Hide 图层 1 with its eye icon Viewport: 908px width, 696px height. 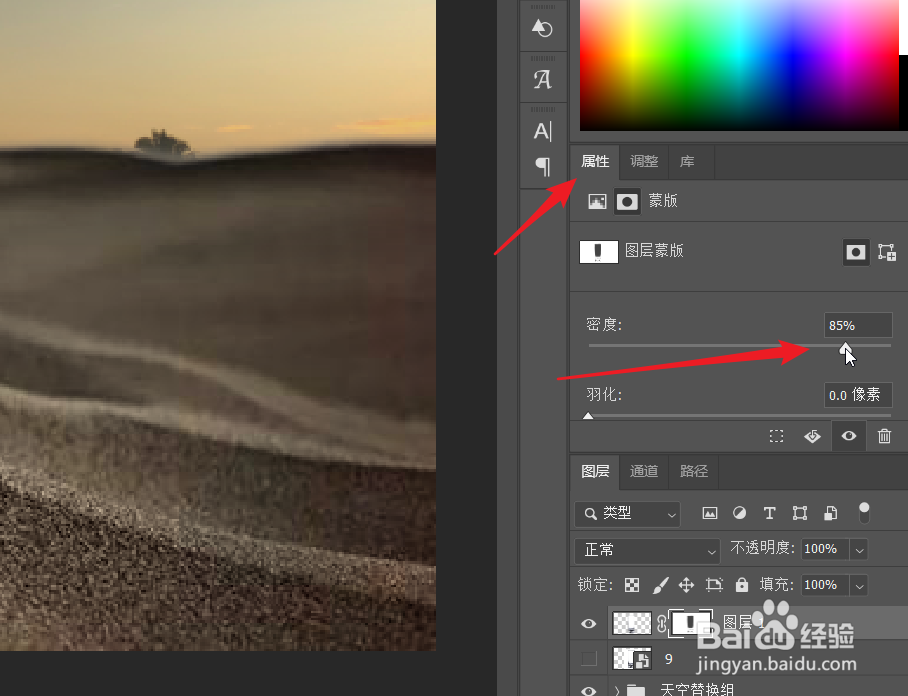(x=588, y=624)
